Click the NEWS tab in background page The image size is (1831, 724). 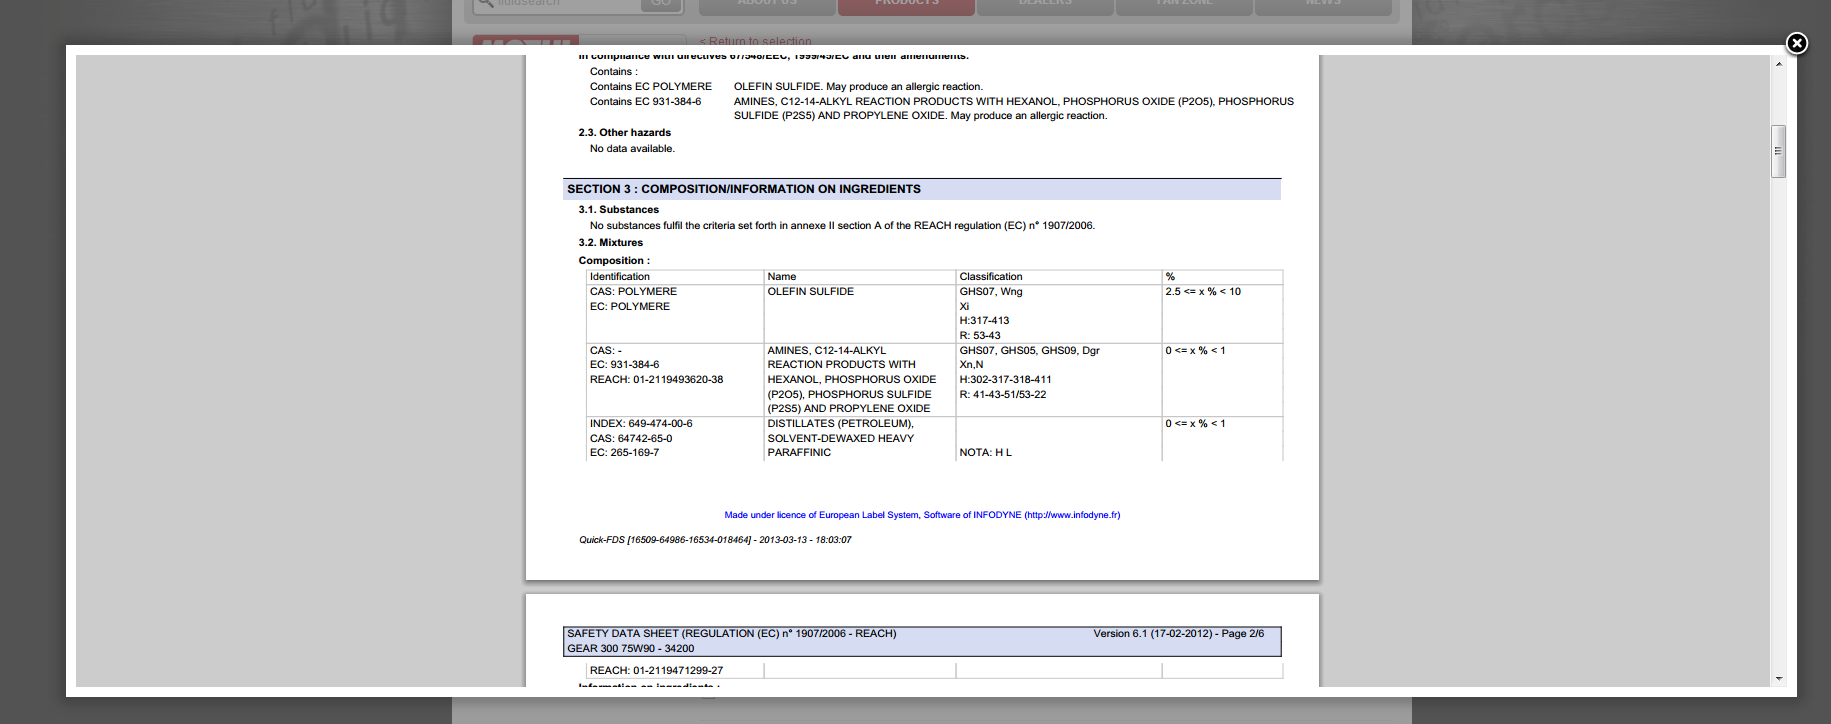pos(1323,6)
